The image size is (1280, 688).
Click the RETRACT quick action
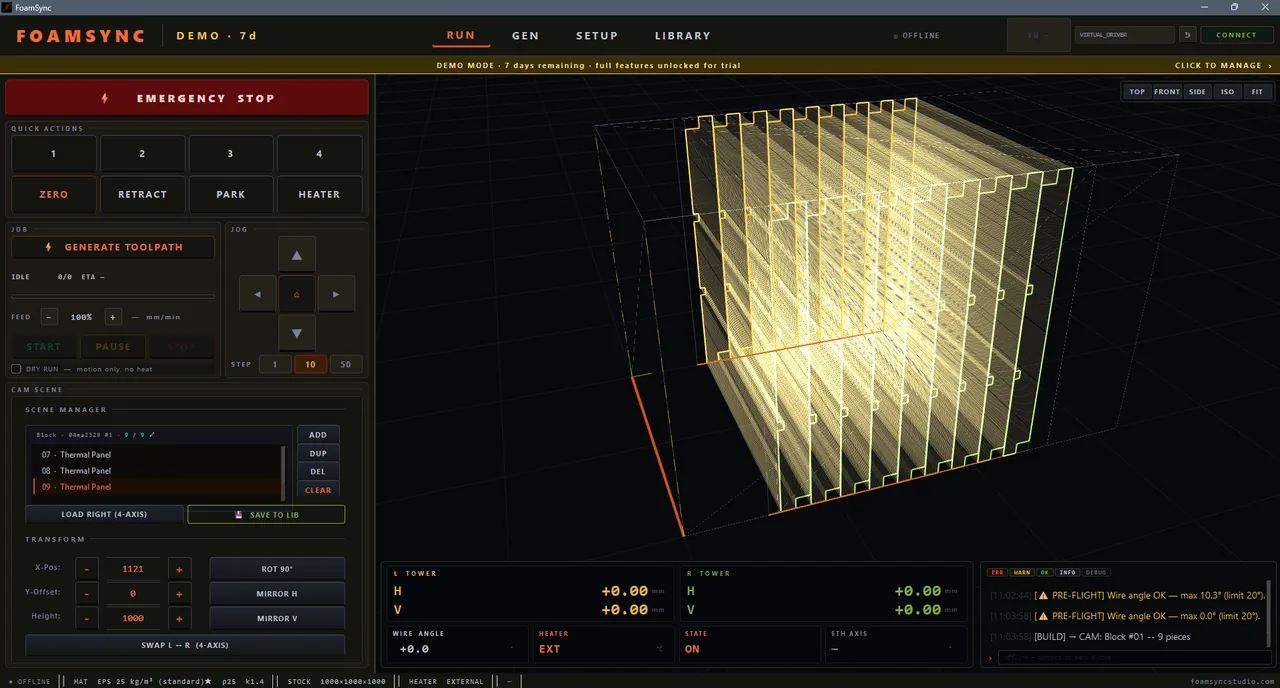click(142, 194)
